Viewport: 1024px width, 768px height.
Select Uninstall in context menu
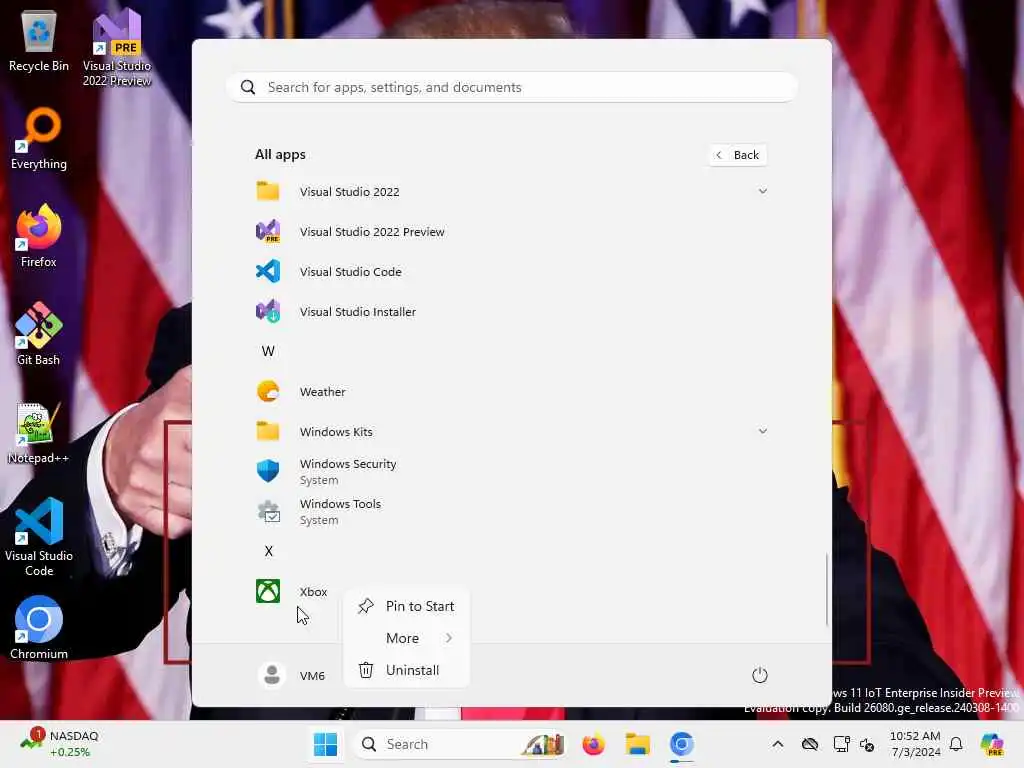coord(406,670)
